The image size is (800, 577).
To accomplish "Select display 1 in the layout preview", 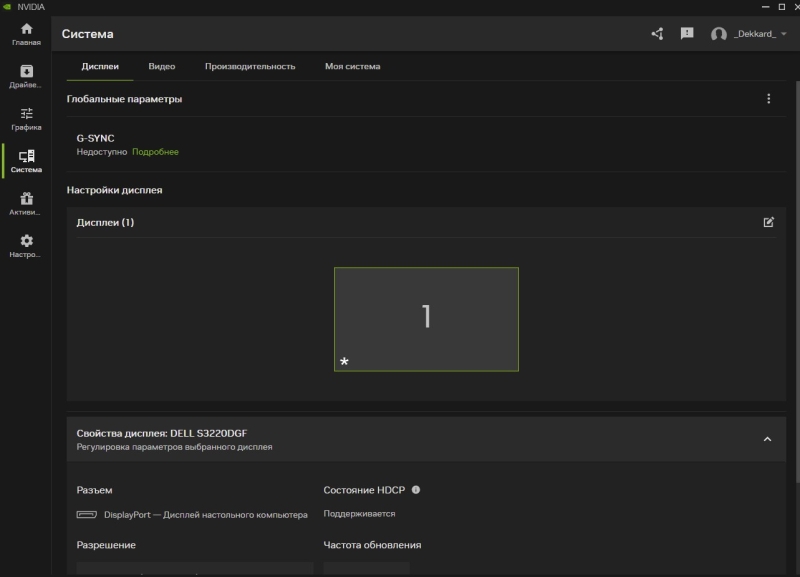I will [x=427, y=316].
